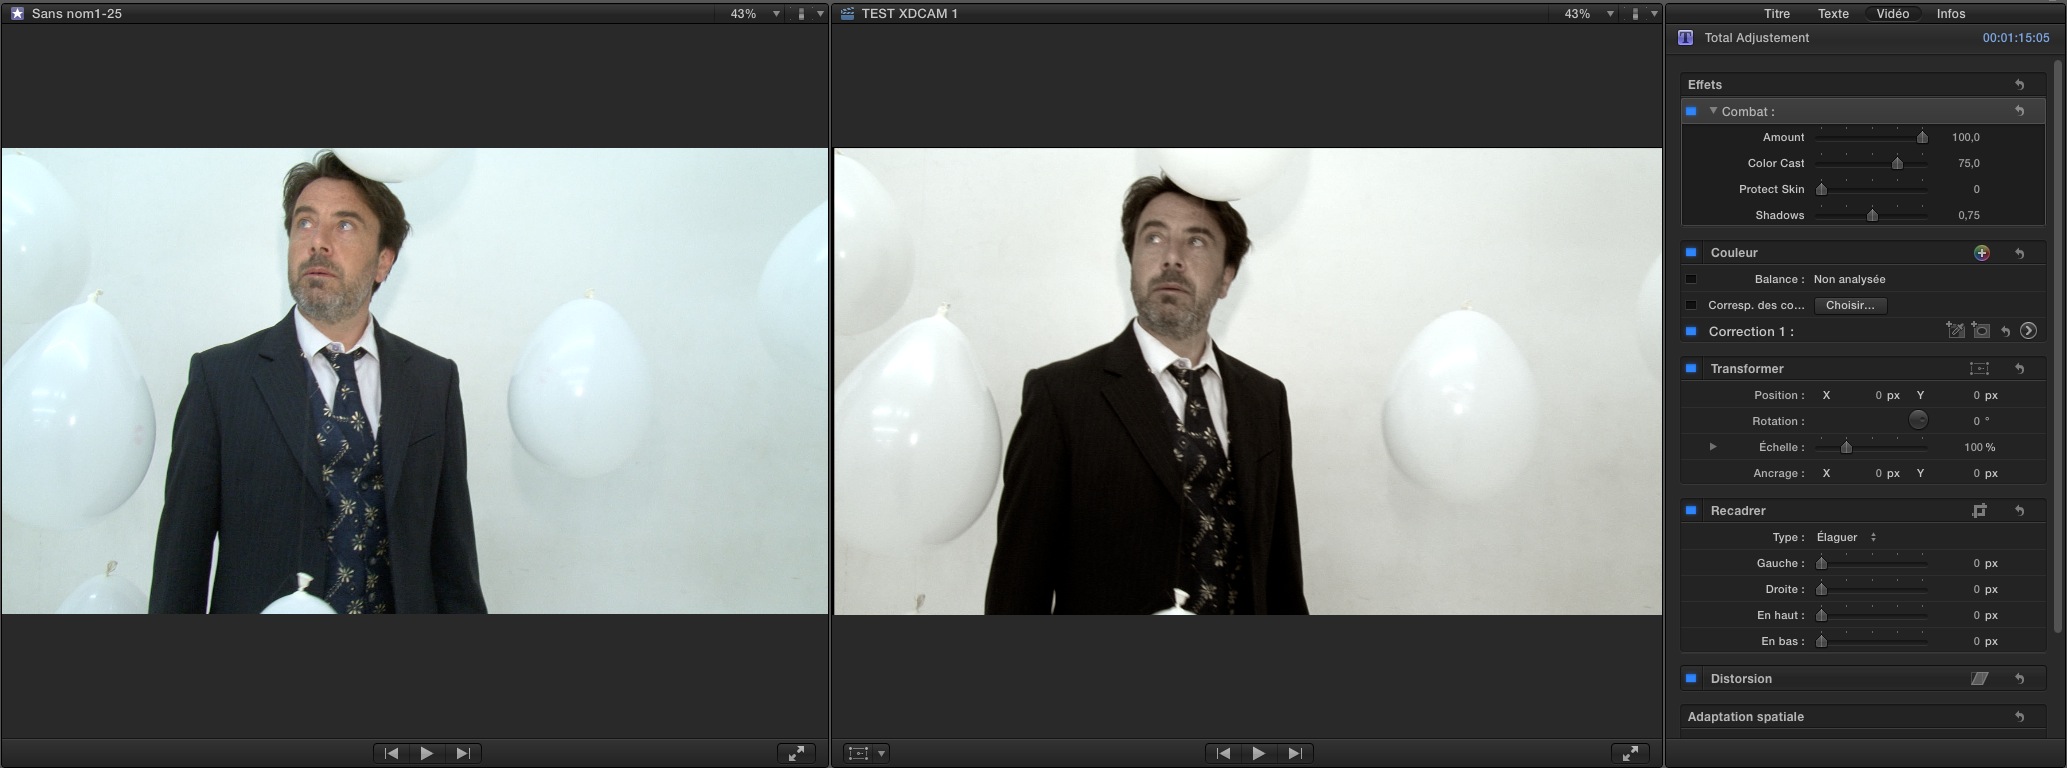Toggle fullscreen in TEST XDCAM 1 viewer

click(x=1629, y=753)
